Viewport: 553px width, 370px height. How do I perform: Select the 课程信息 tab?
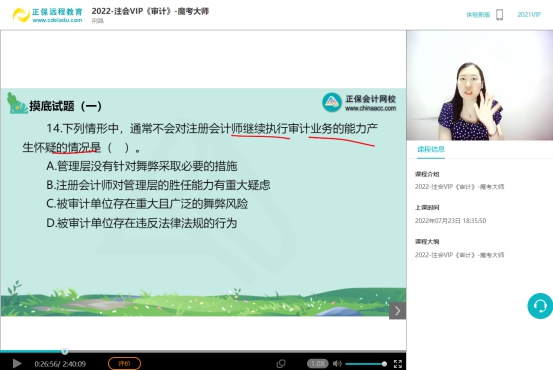tap(431, 149)
